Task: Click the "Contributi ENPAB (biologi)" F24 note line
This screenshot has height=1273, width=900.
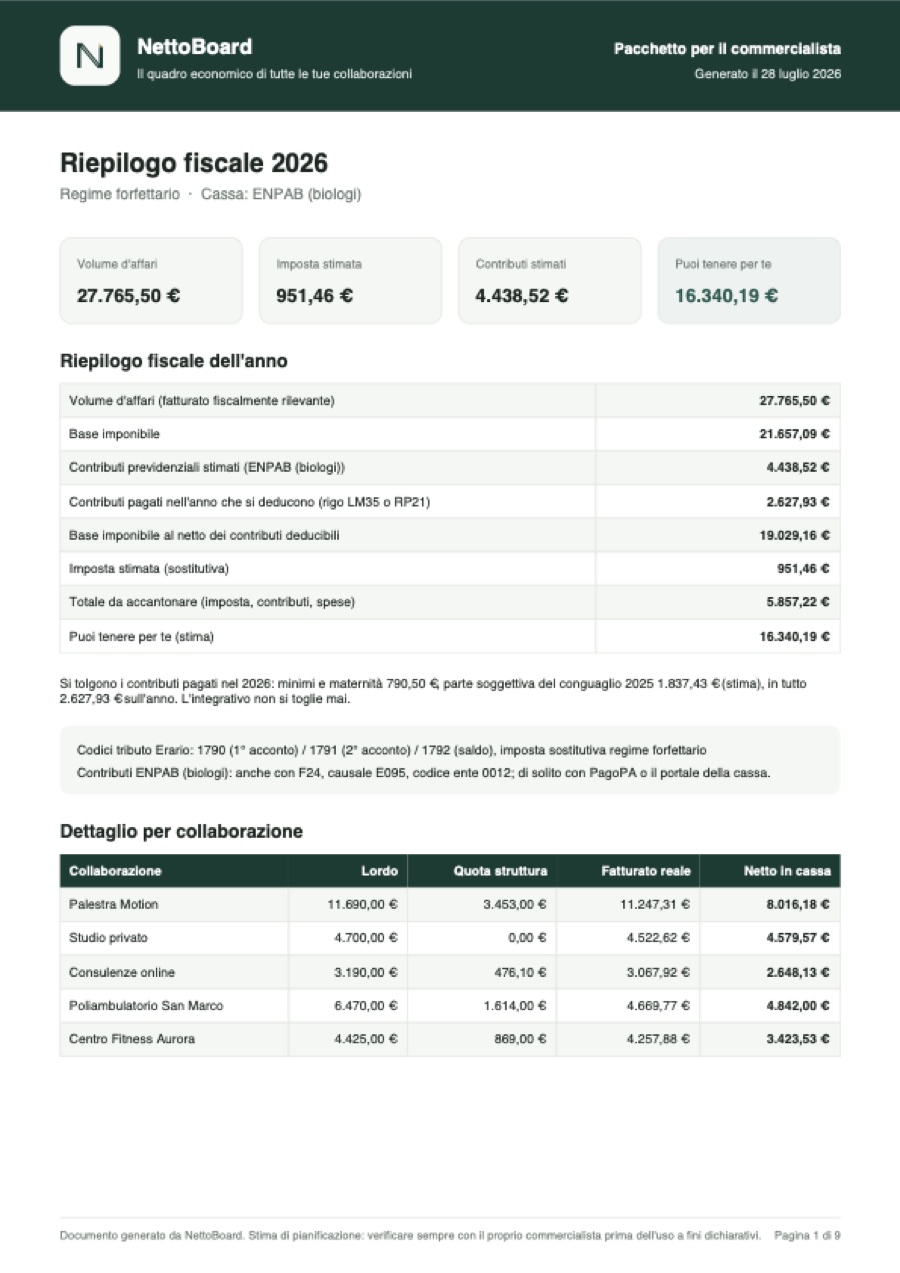Action: pos(424,773)
